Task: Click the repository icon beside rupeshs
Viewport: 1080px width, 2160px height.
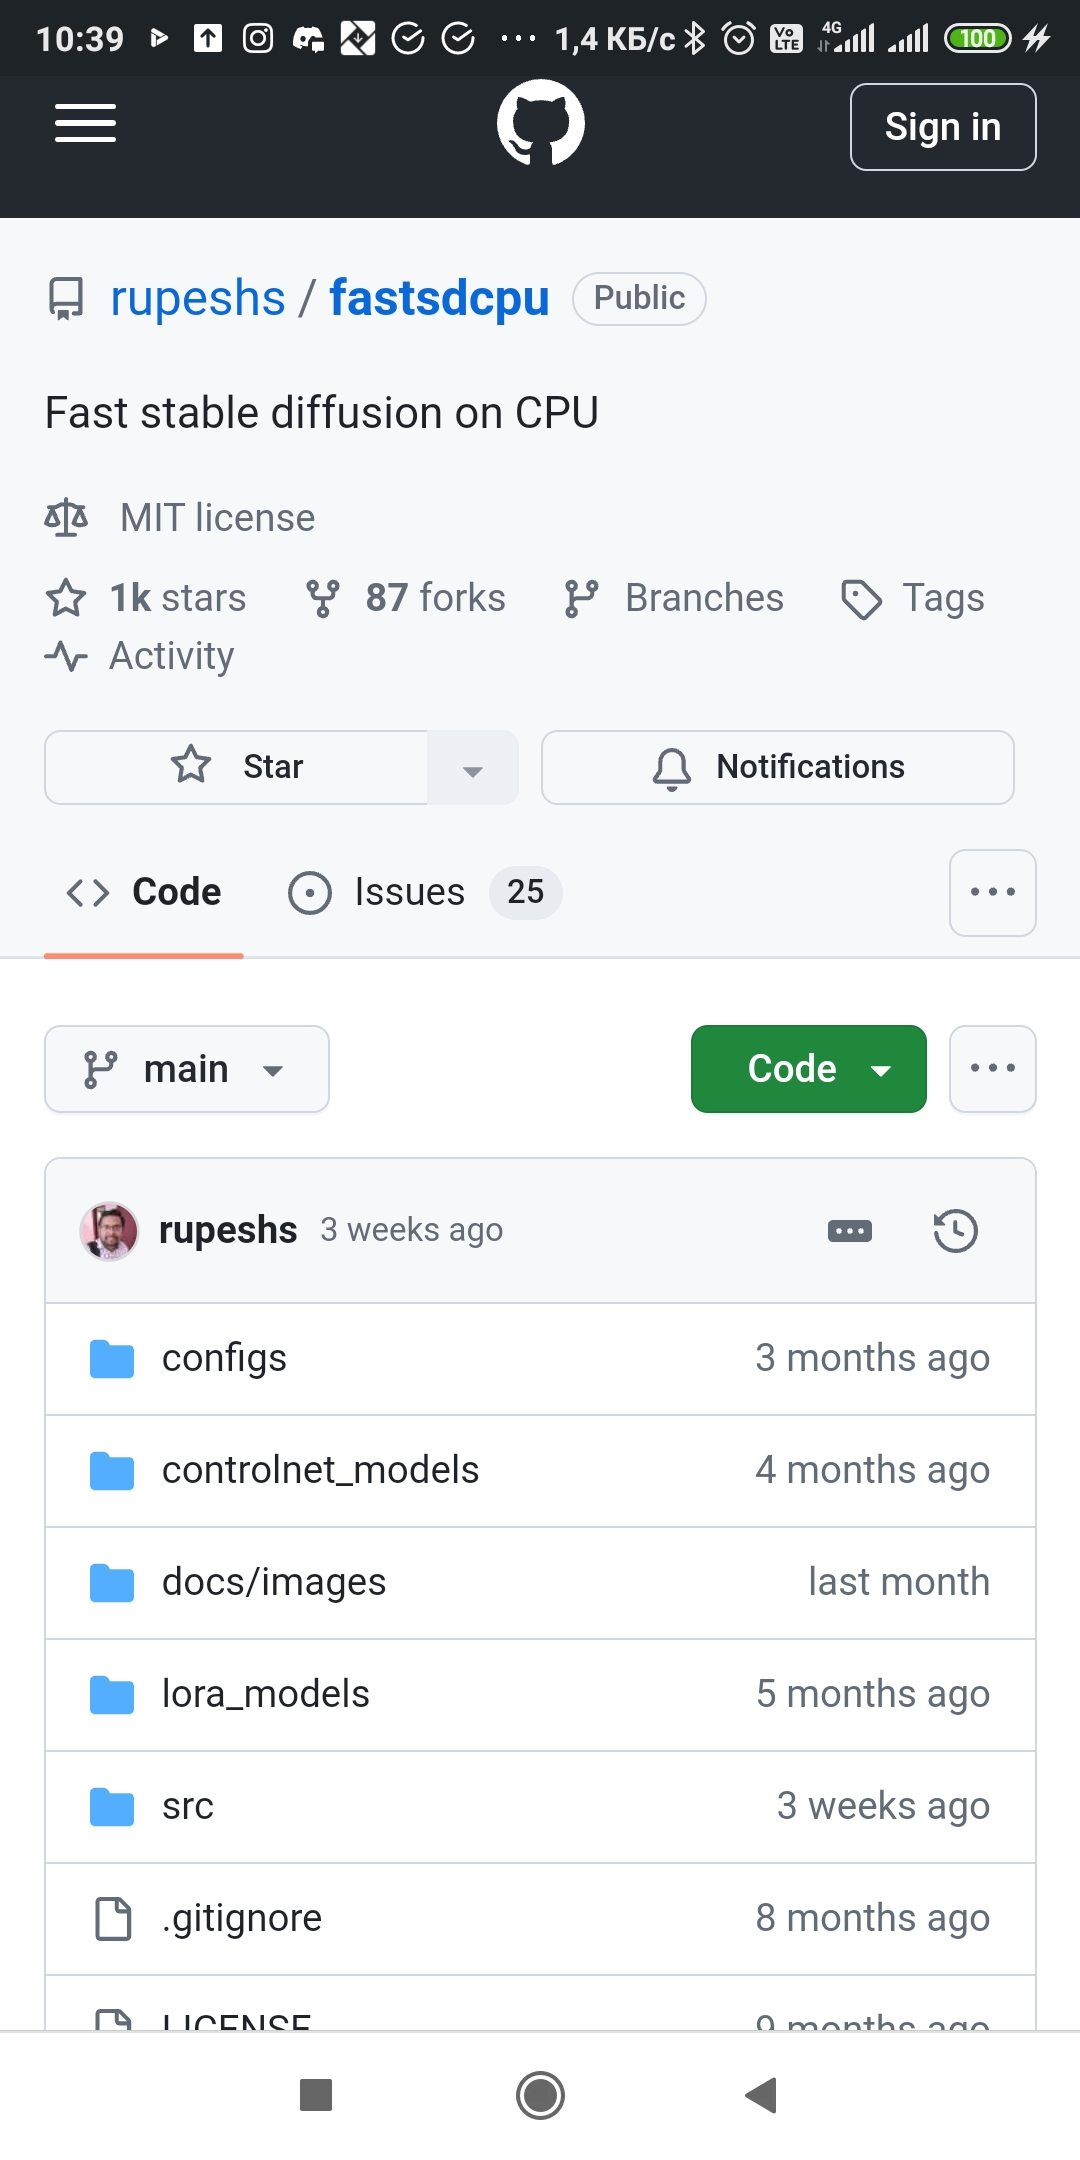Action: (x=67, y=299)
